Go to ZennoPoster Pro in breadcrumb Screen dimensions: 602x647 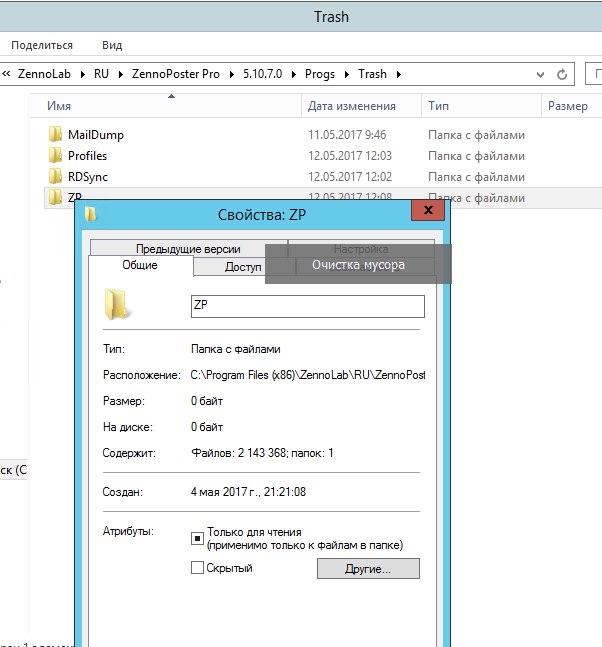[x=175, y=74]
